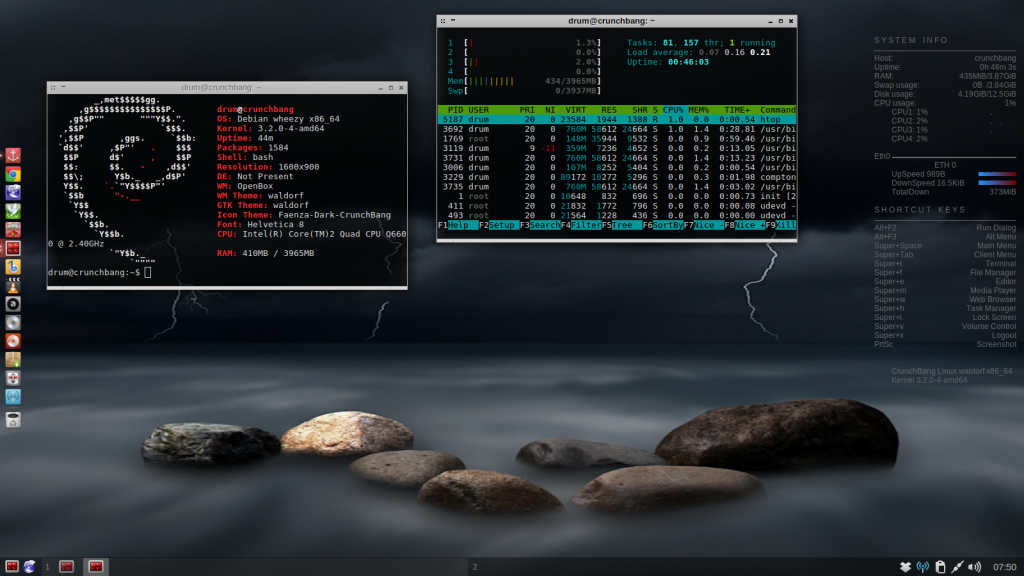
Task: Open window menu of htop terminal titlebar
Action: coord(443,20)
